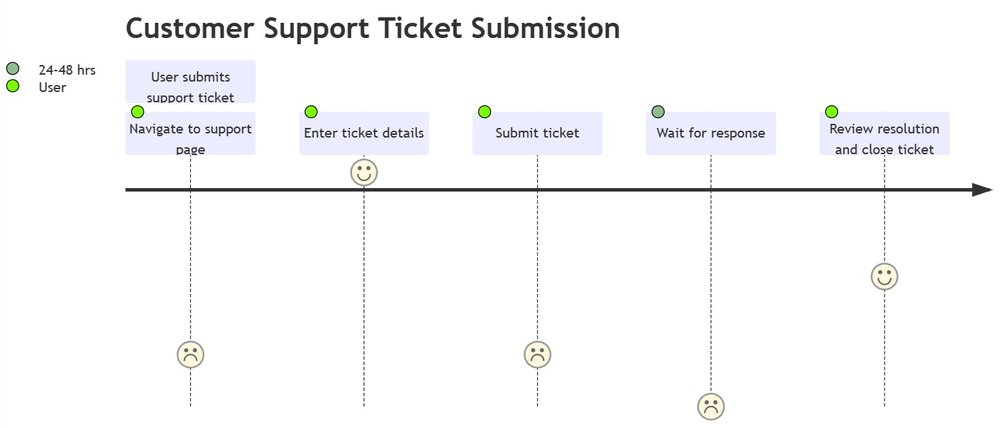Screen dimensions: 1000x428
Task: Click green actor dot on Navigate to support page
Action: 138,112
